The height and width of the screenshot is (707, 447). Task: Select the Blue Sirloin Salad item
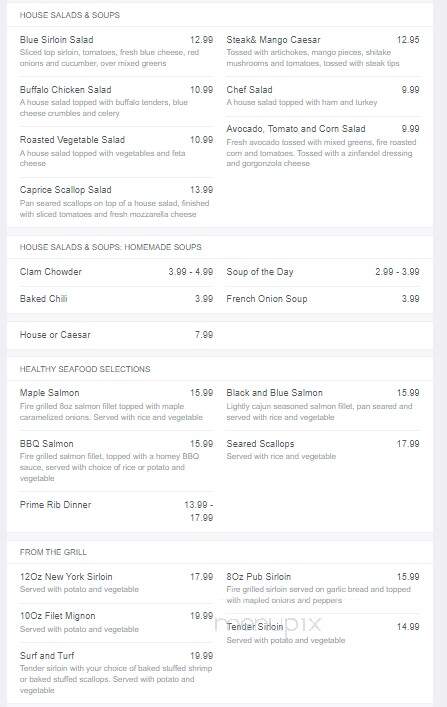click(x=116, y=51)
